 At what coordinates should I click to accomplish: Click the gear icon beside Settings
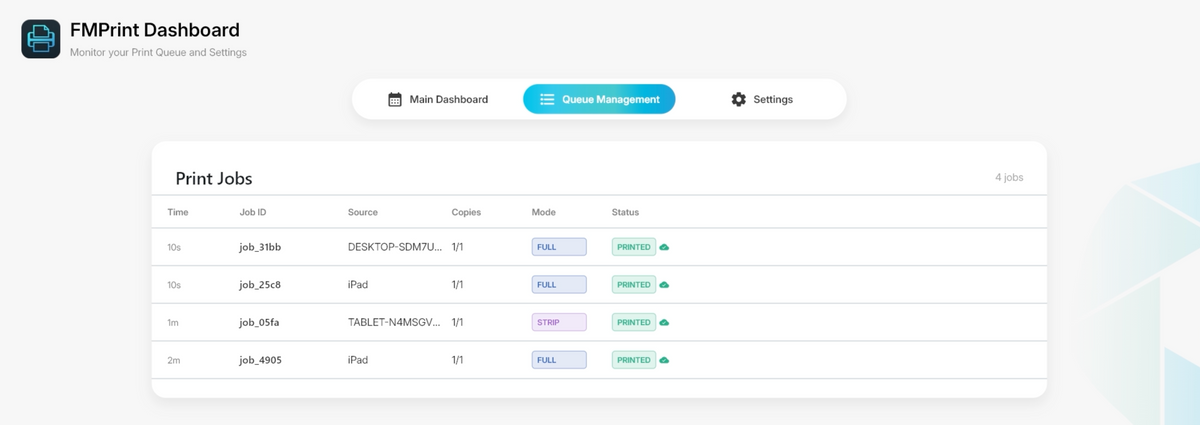[x=739, y=99]
